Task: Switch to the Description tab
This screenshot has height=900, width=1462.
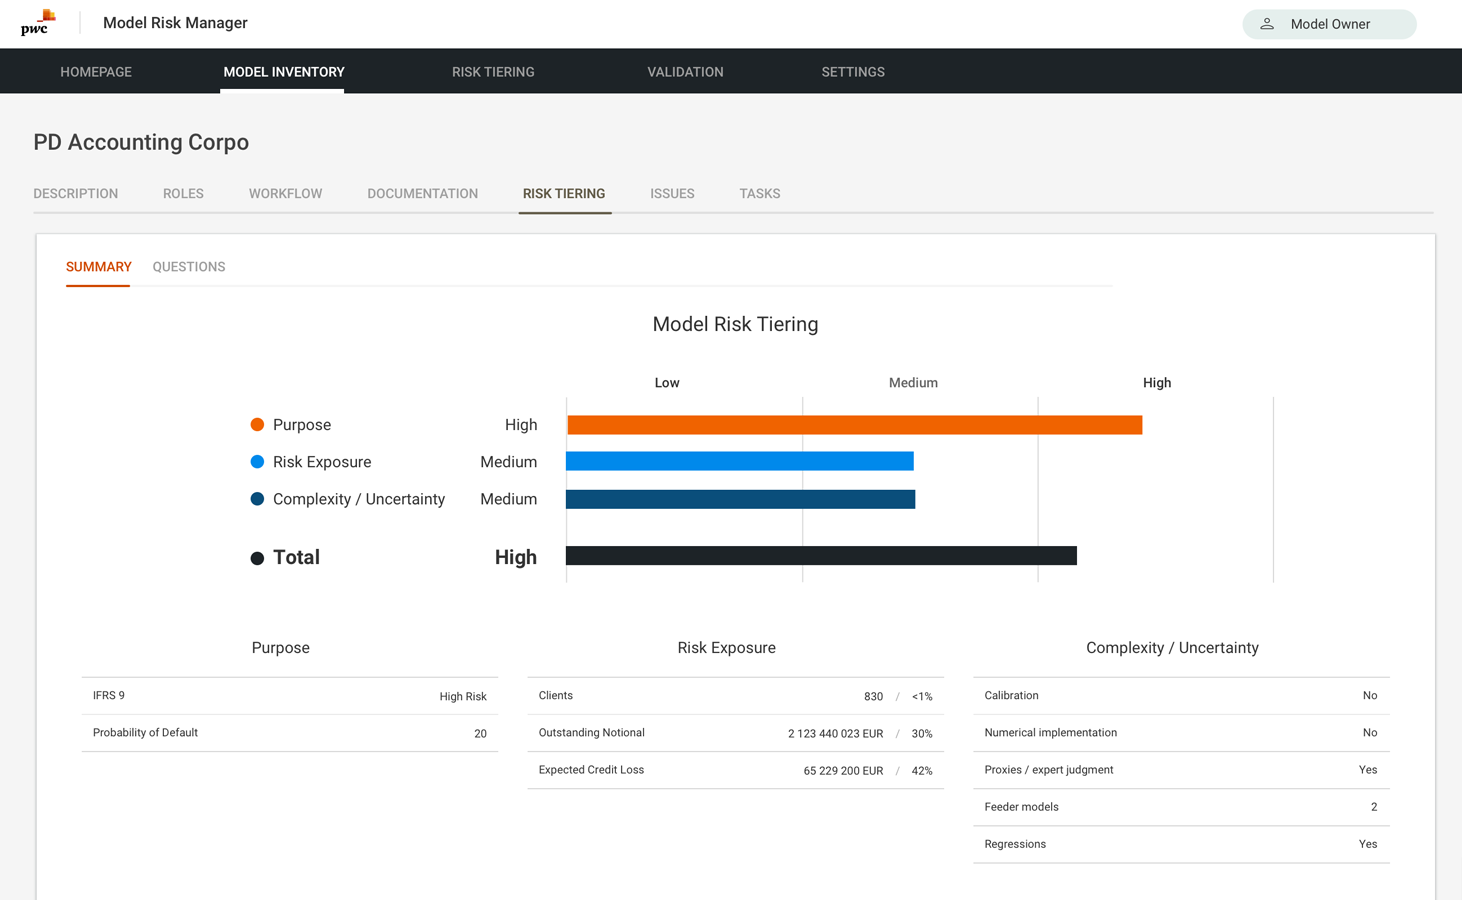Action: pos(76,194)
